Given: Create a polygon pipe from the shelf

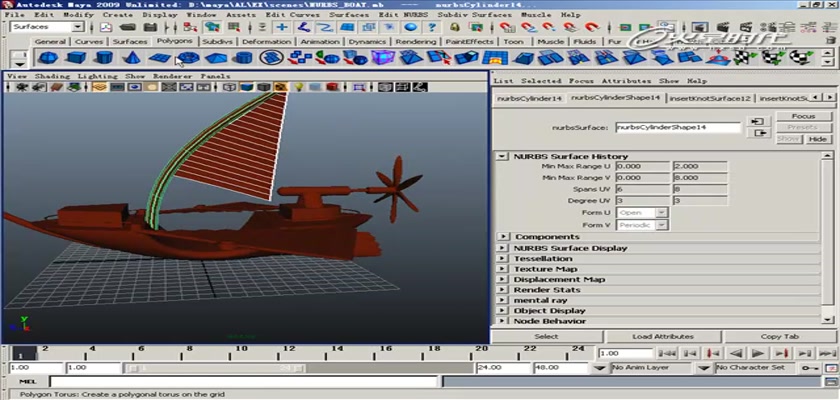Looking at the screenshot, I should tap(244, 57).
